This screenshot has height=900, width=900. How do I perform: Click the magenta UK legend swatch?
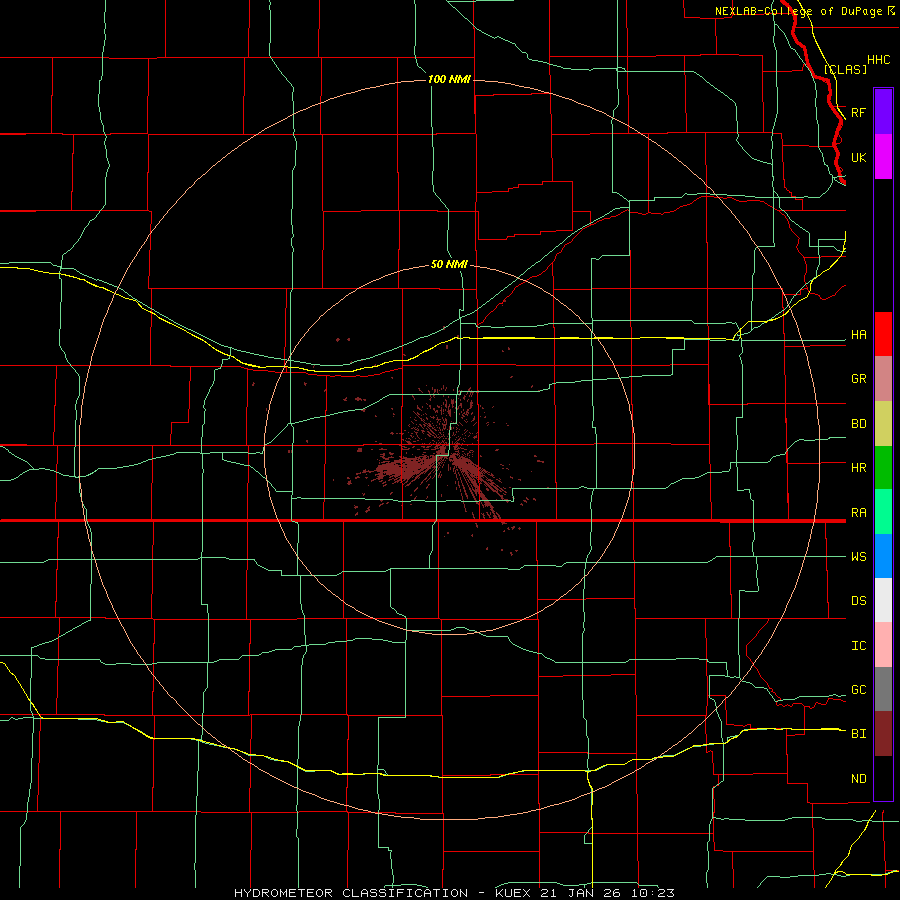click(x=883, y=157)
